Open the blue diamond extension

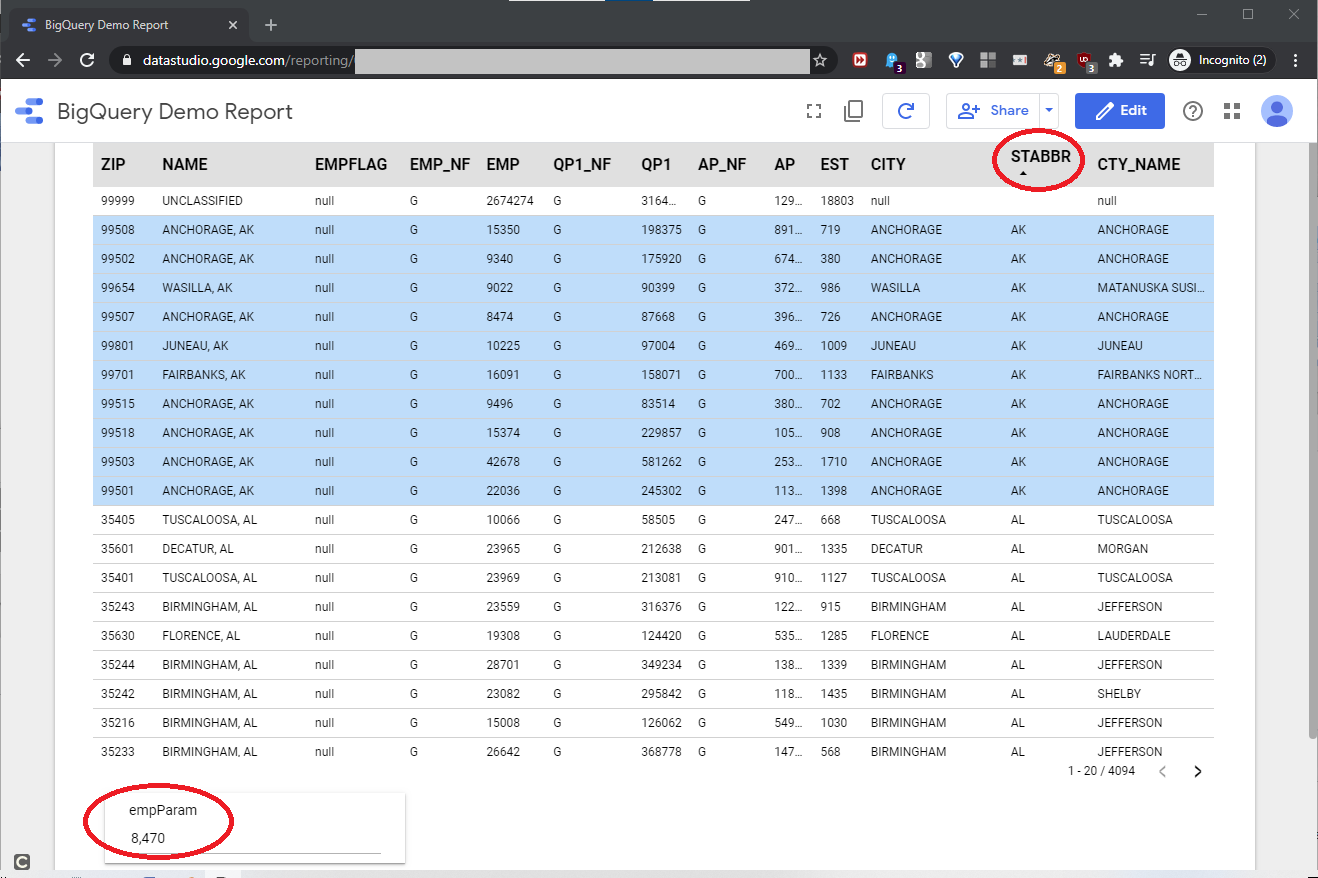[956, 60]
